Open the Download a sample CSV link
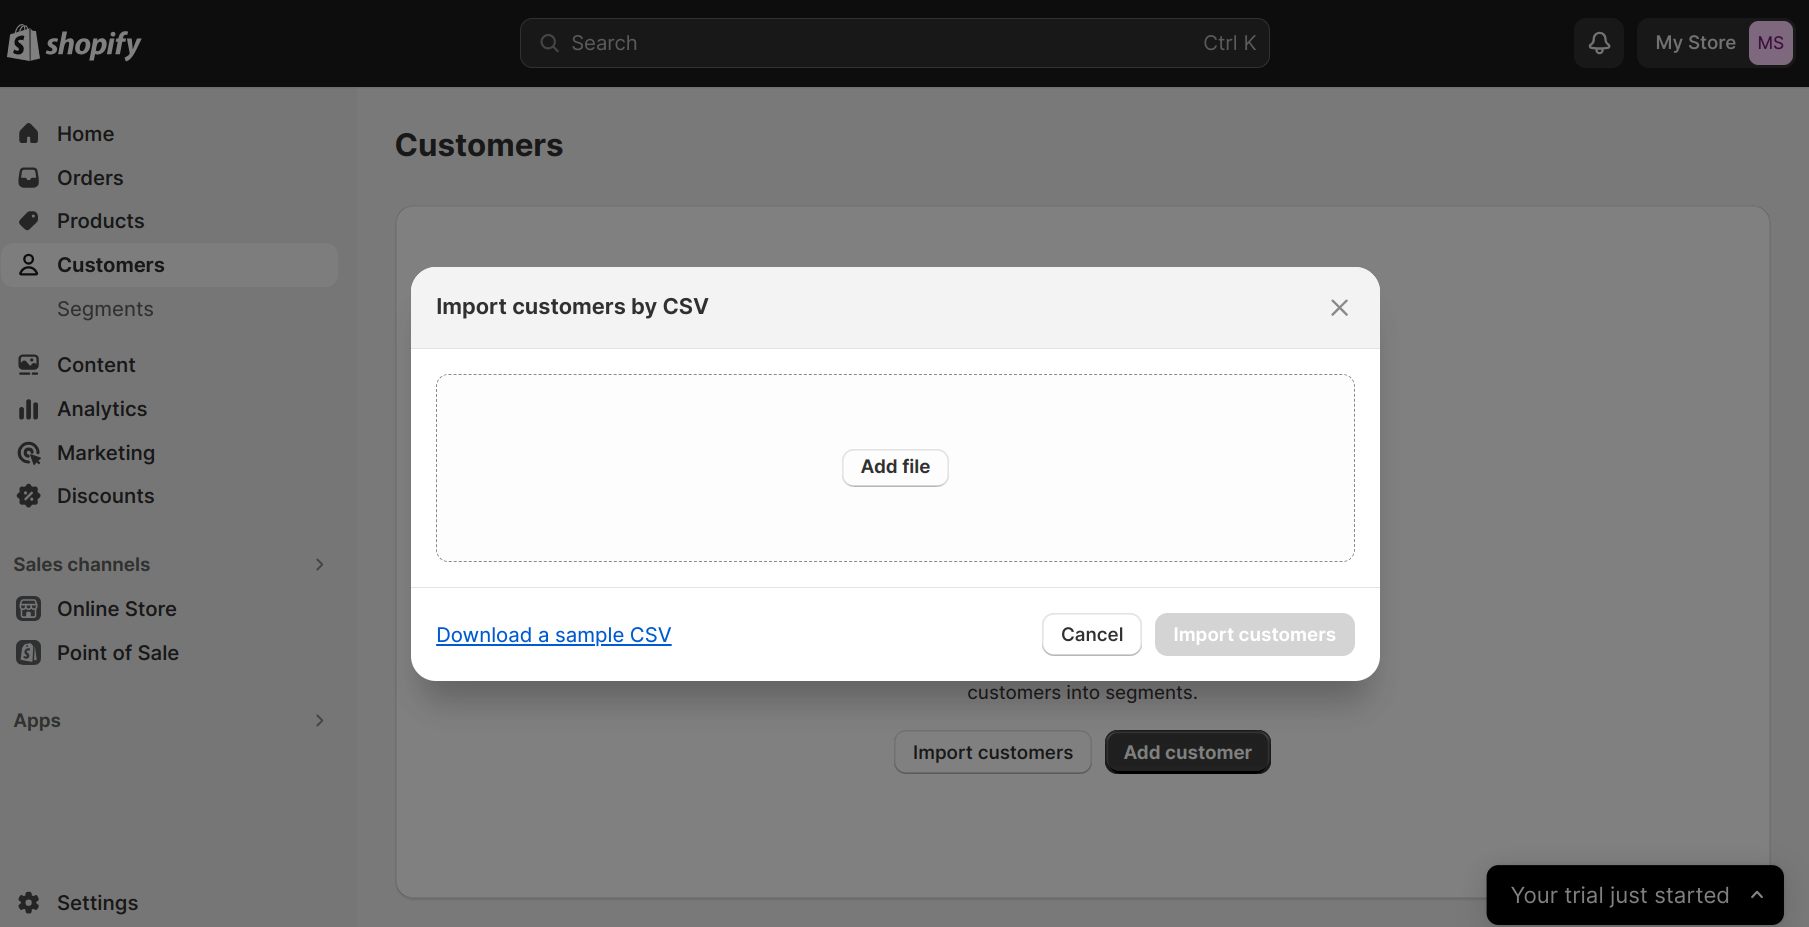 553,634
